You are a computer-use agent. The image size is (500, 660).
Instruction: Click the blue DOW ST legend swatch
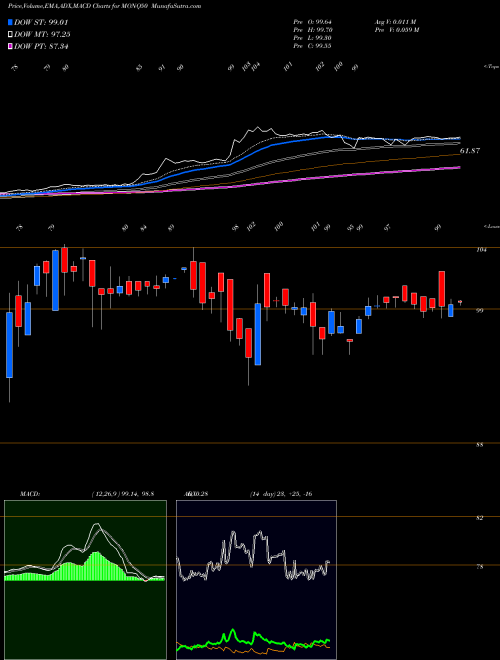(x=11, y=23)
